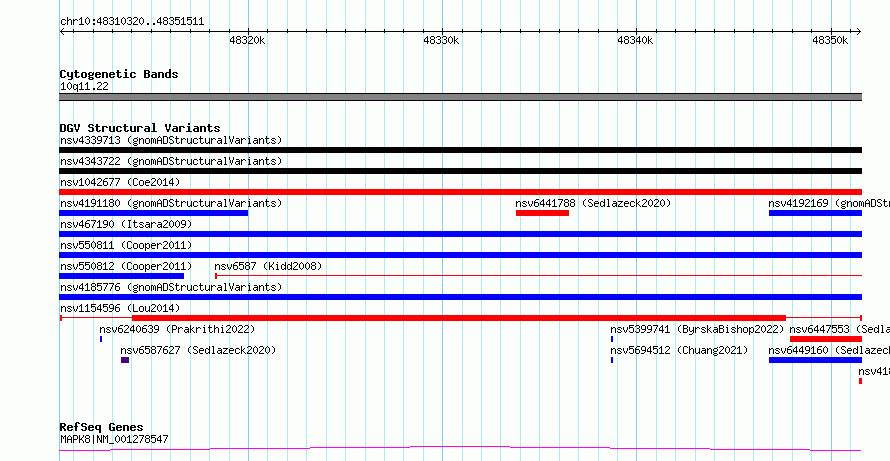Select the magenta MAPK8 gene line
890x461 pixels.
click(x=460, y=449)
